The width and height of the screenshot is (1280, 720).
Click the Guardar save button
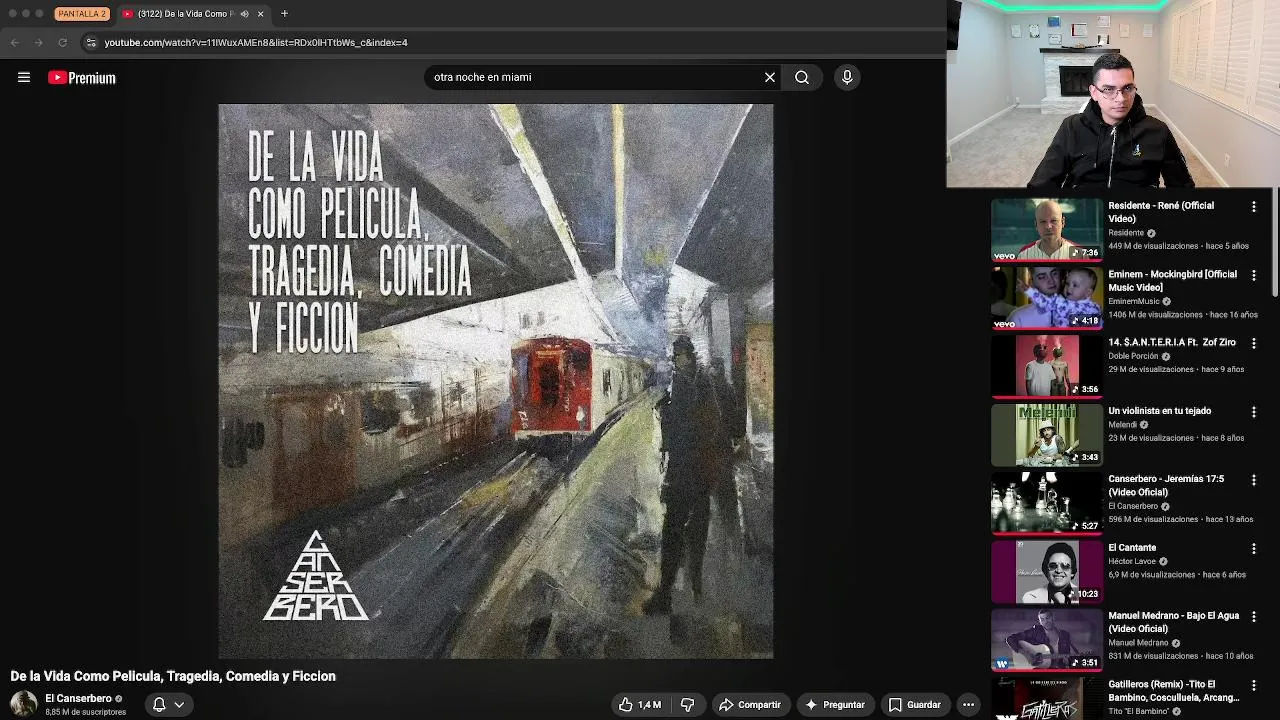[915, 705]
